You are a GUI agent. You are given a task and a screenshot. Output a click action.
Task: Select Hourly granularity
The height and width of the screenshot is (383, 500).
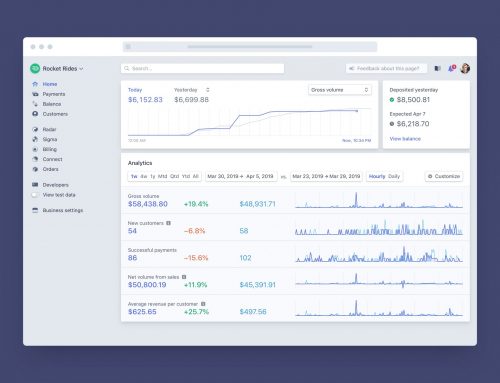click(x=377, y=176)
